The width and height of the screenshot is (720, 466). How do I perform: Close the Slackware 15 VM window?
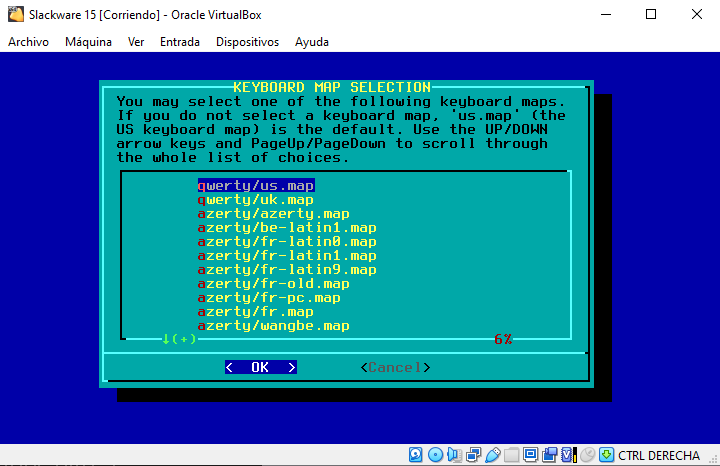tap(697, 14)
